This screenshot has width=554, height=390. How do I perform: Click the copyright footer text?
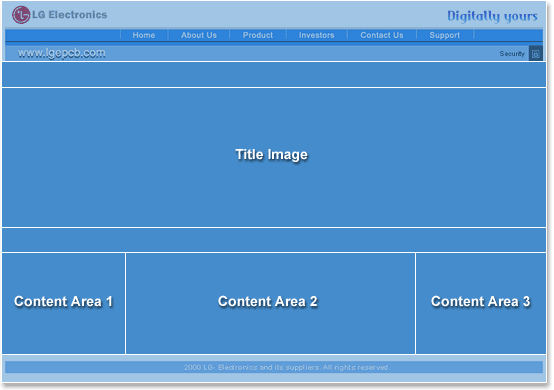pos(287,367)
